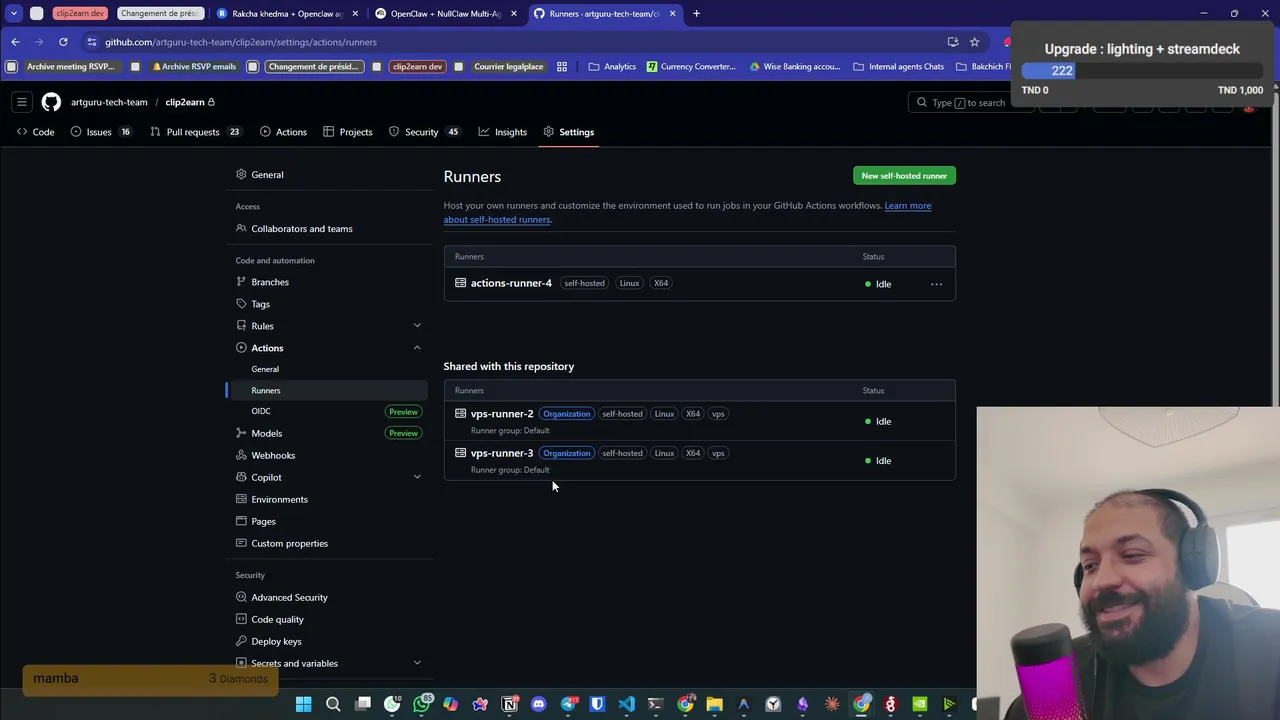Open the GitHub hamburger navigation menu
Image resolution: width=1280 pixels, height=720 pixels.
click(x=21, y=102)
